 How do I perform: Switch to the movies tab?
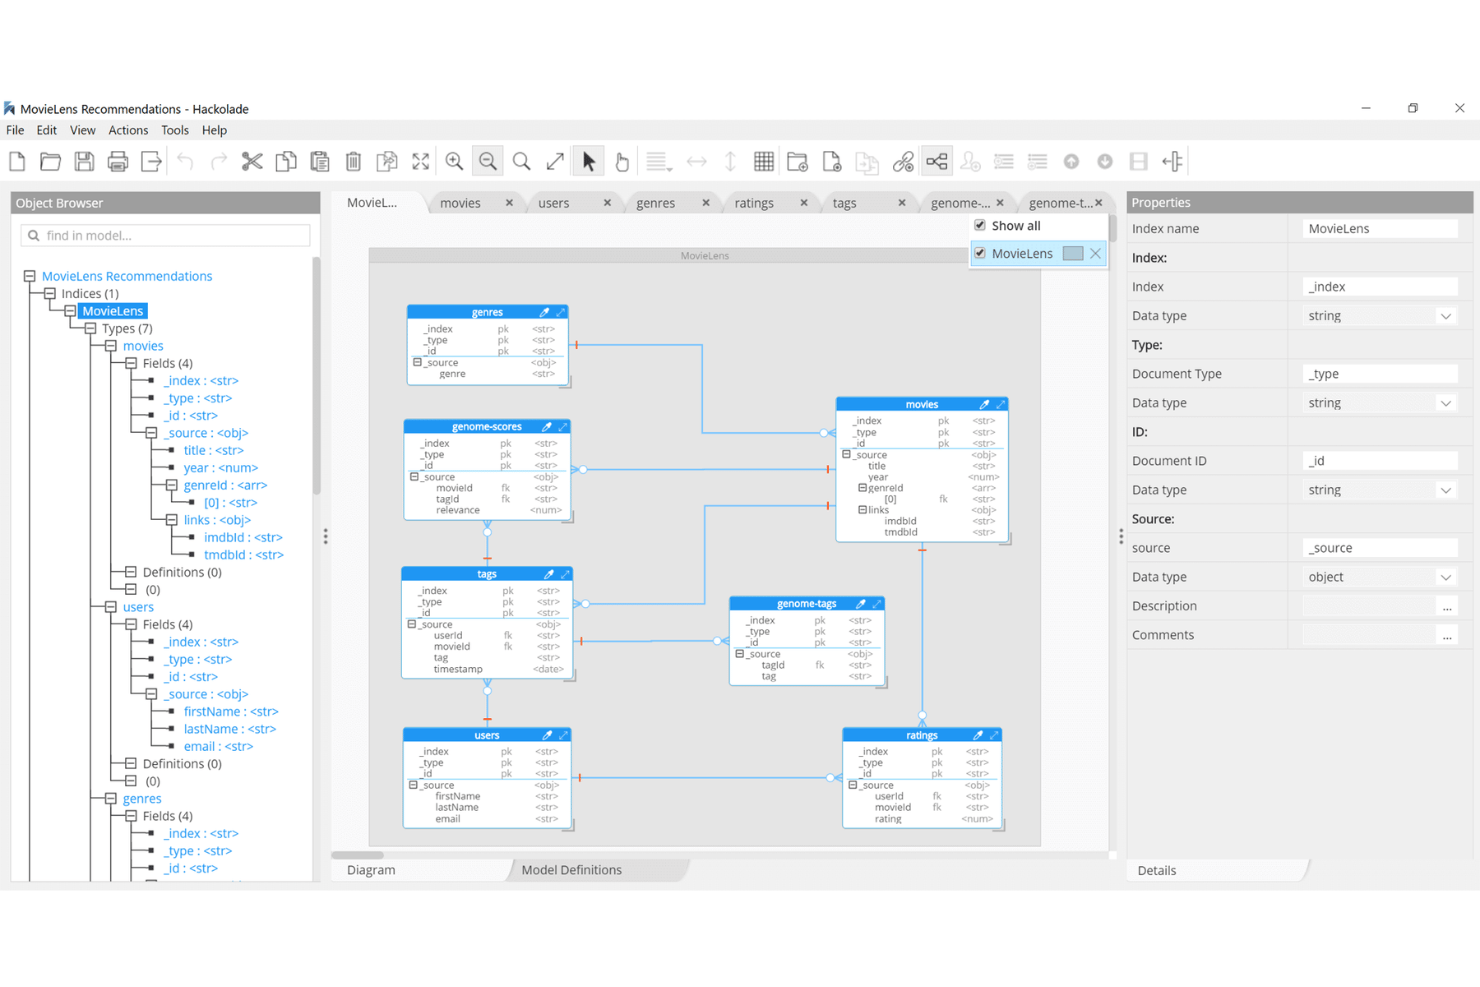[x=460, y=203]
